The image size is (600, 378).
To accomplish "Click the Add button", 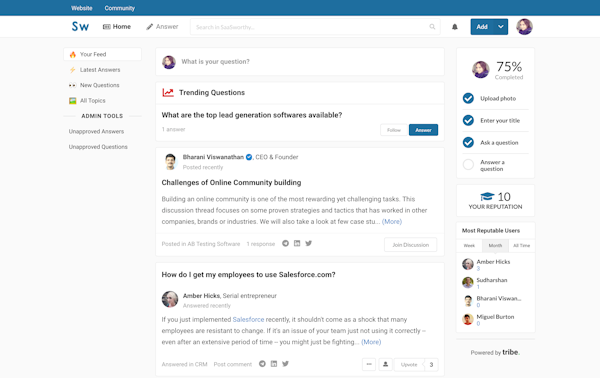I will coord(482,27).
